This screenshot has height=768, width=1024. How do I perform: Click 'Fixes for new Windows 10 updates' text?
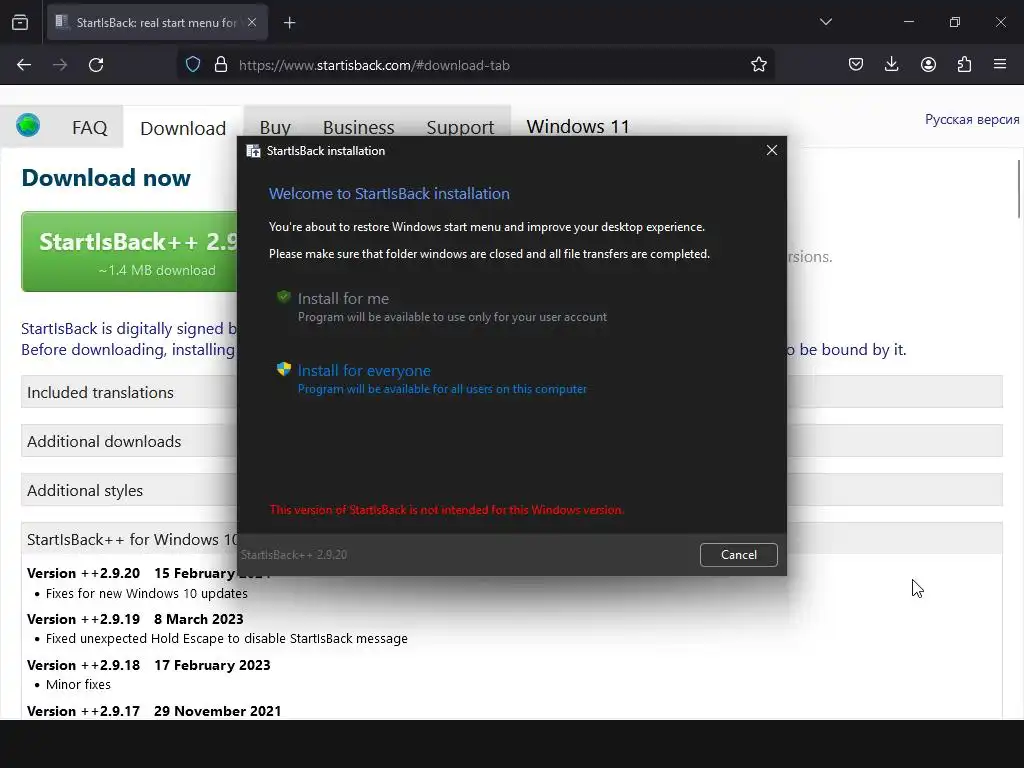146,593
